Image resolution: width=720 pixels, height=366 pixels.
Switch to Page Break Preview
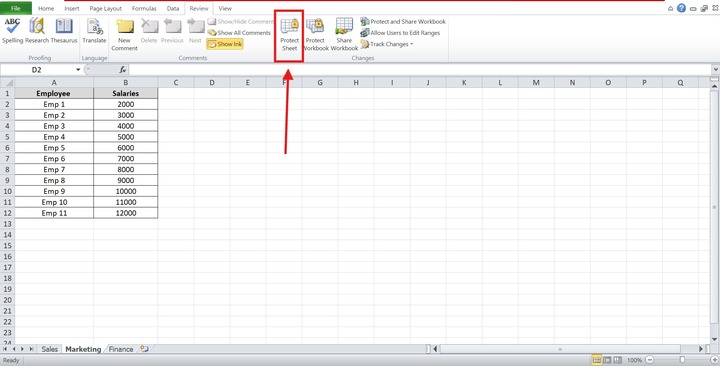coord(618,360)
